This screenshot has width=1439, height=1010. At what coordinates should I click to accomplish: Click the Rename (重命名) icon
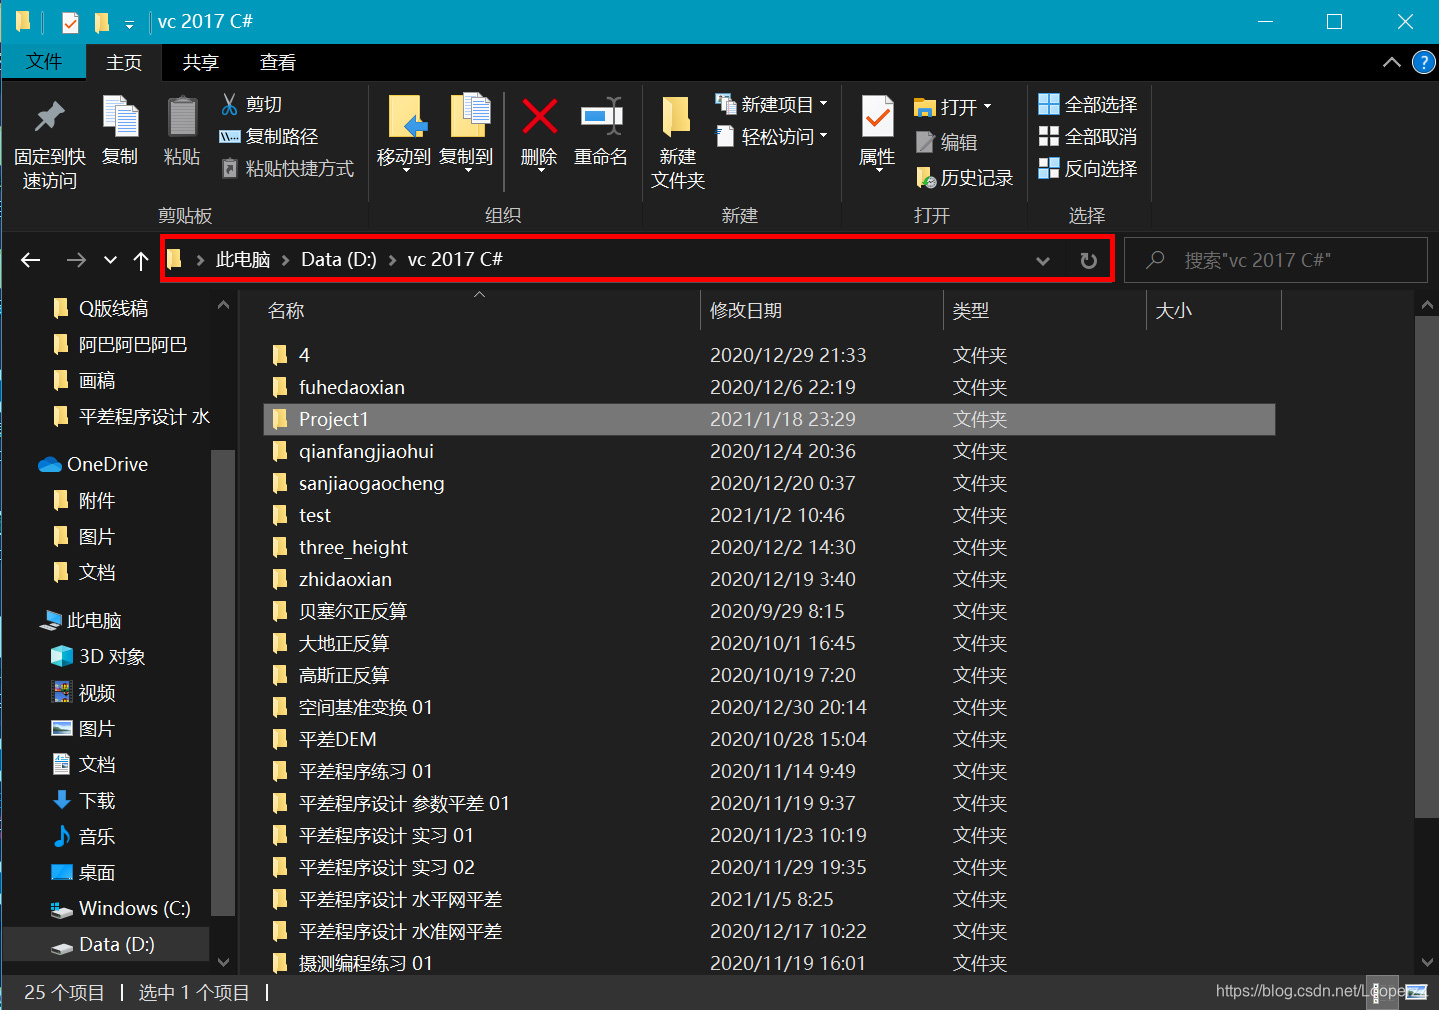(x=601, y=117)
